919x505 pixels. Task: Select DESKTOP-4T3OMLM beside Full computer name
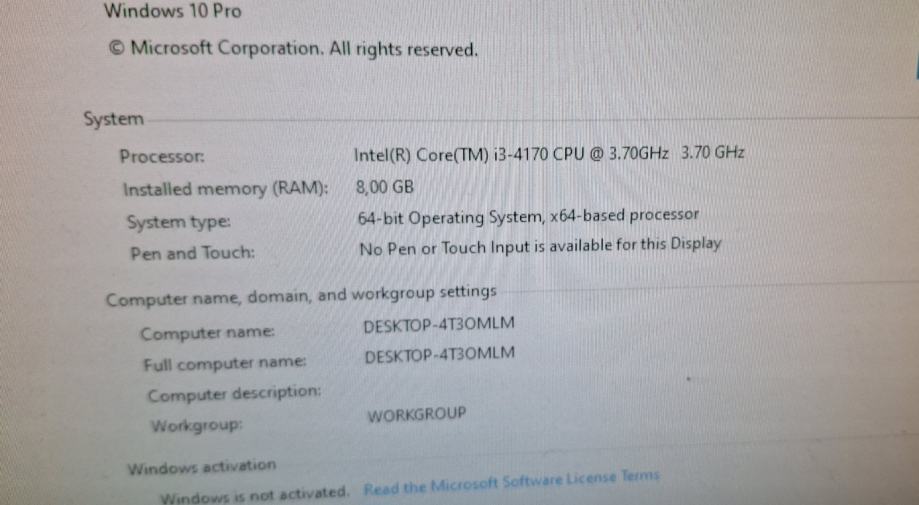coord(440,356)
